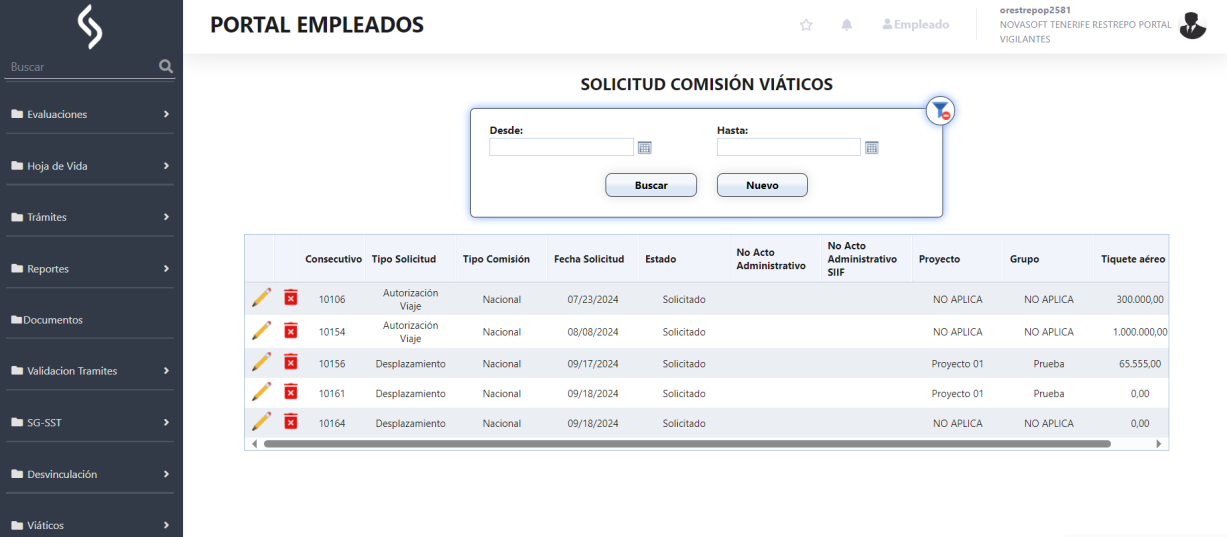Viewport: 1227px width, 537px height.
Task: Focus the Hasta date field
Action: coord(789,147)
